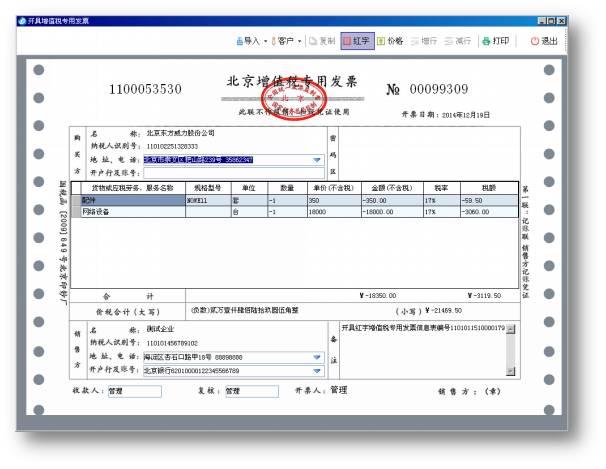This screenshot has width=606, height=469.
Task: Click the 税率 column header
Action: point(442,188)
